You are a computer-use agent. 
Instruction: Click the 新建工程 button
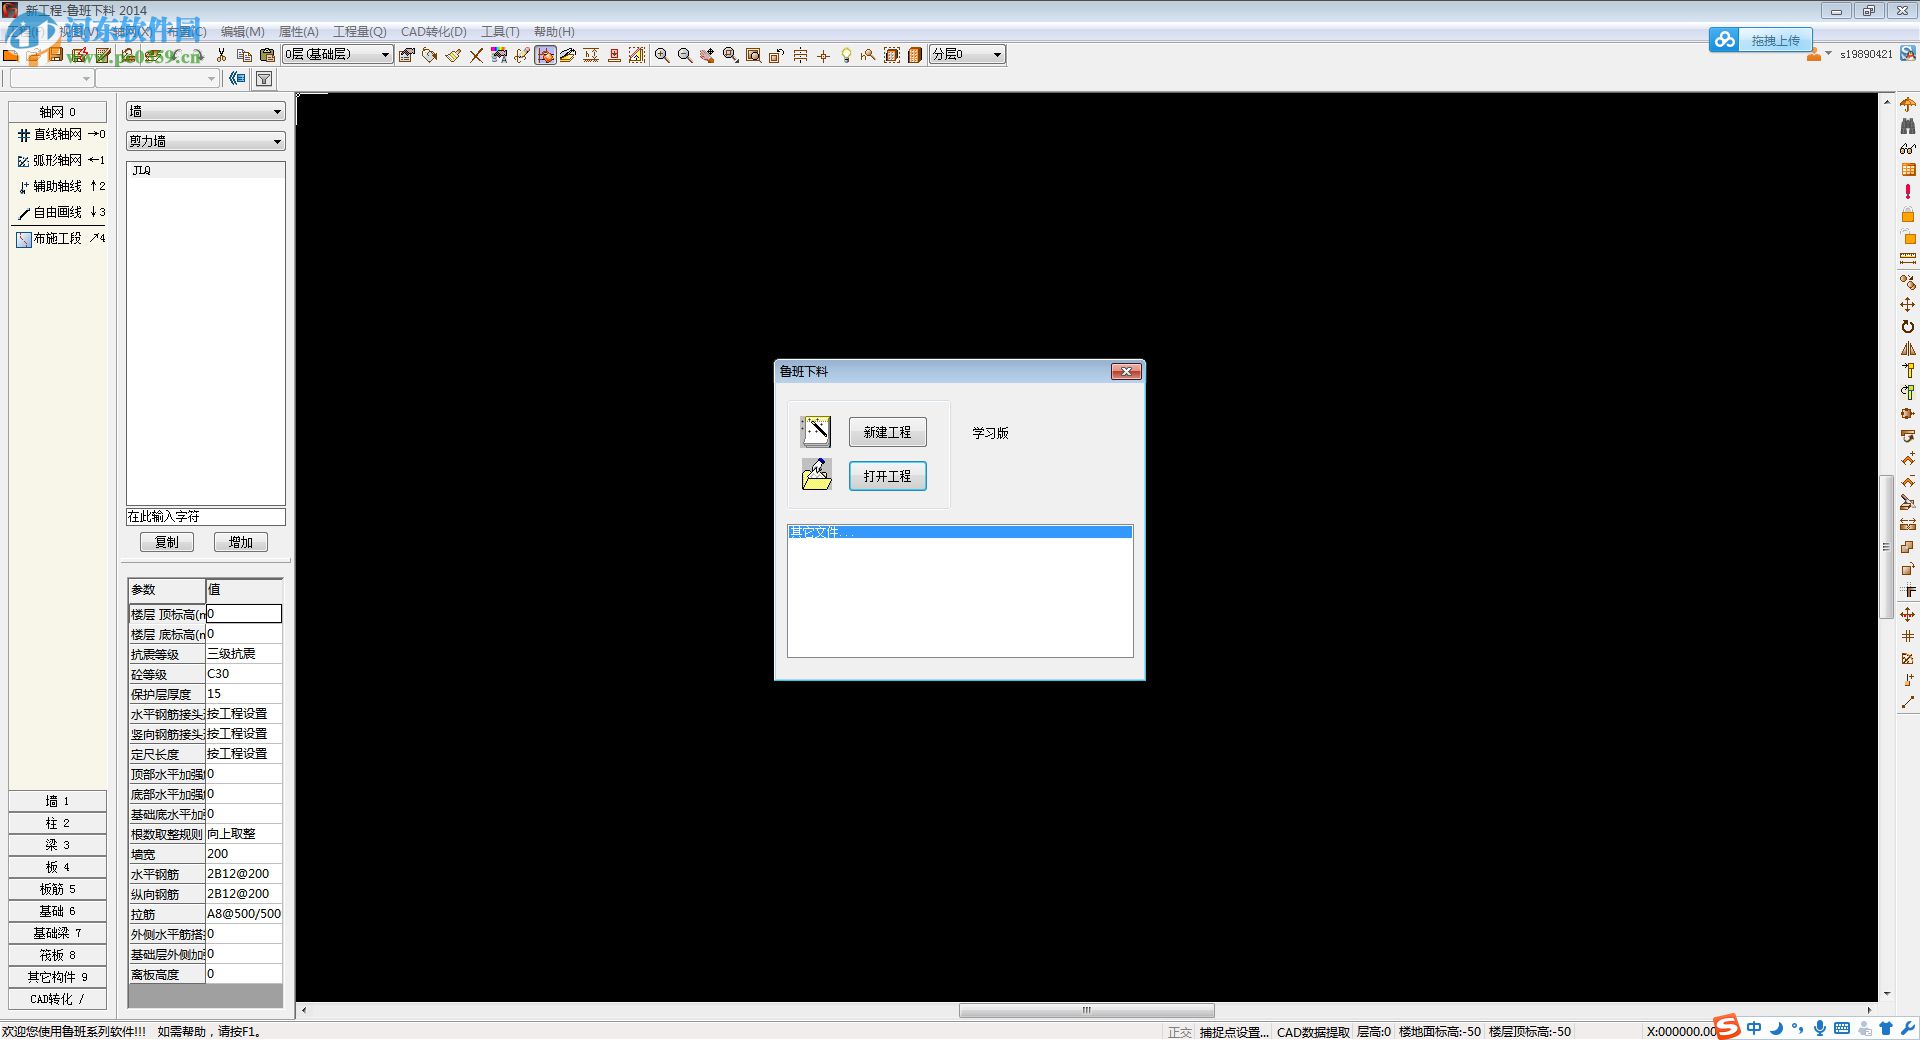(888, 432)
